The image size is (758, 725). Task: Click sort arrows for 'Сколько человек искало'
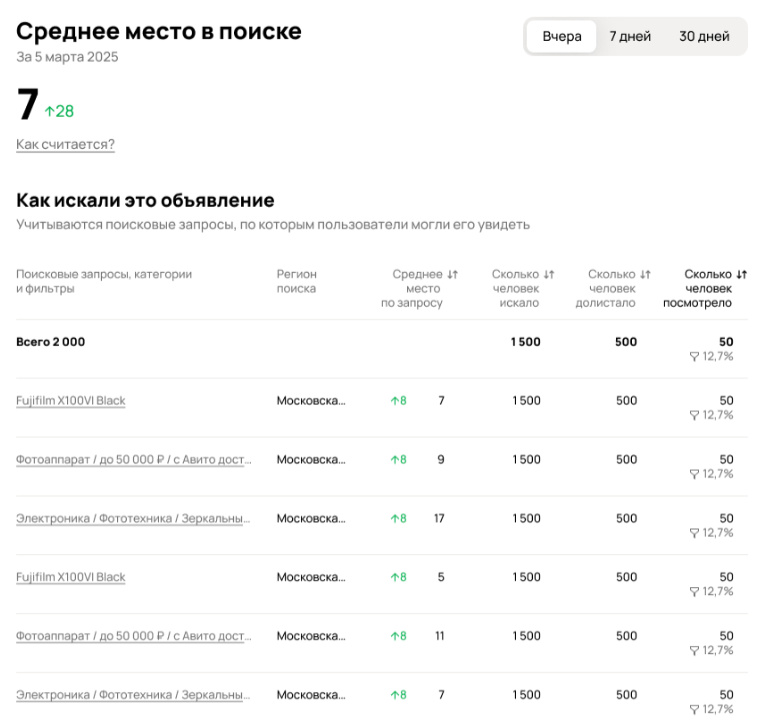pyautogui.click(x=548, y=274)
